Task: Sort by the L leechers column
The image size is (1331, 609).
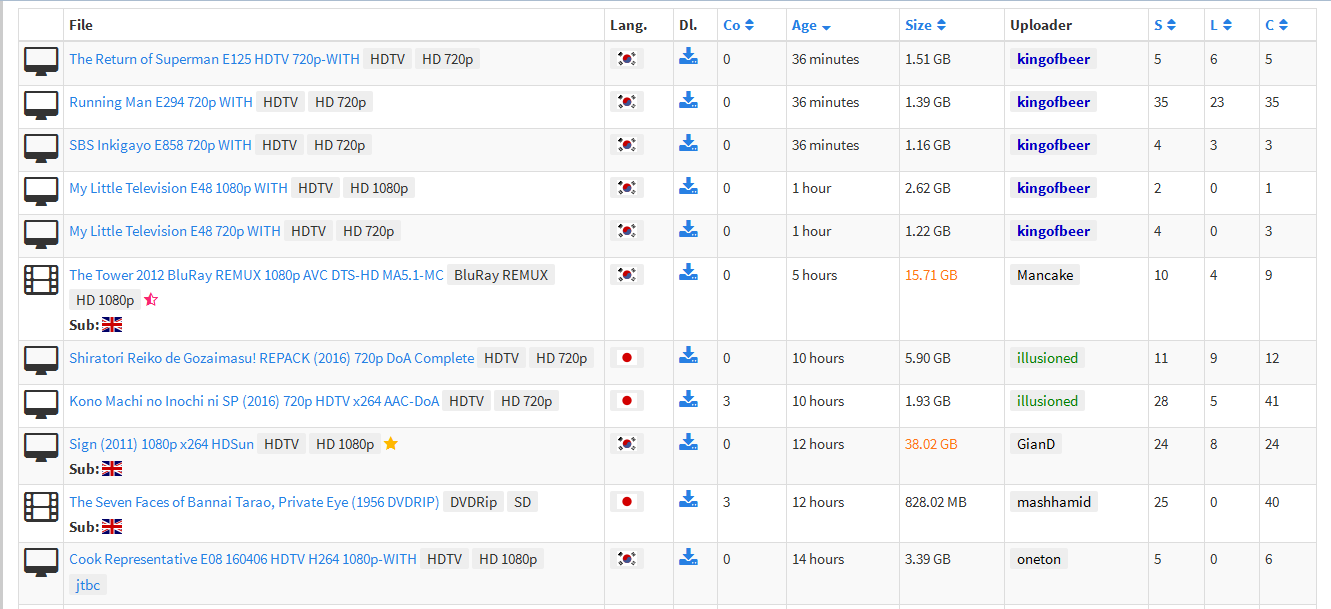Action: tap(1221, 25)
